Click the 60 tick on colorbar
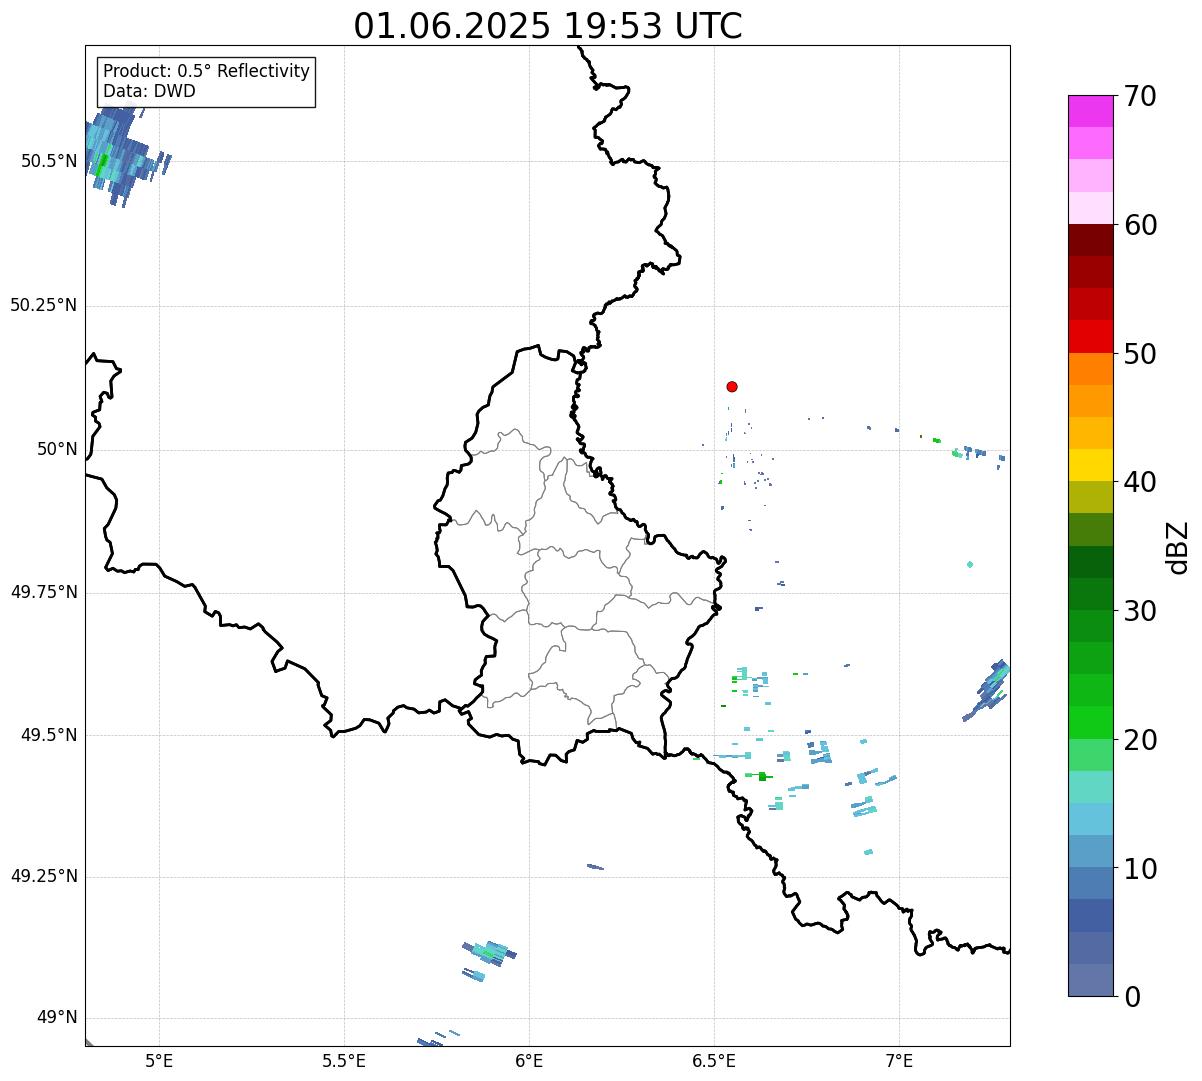 pyautogui.click(x=1140, y=225)
